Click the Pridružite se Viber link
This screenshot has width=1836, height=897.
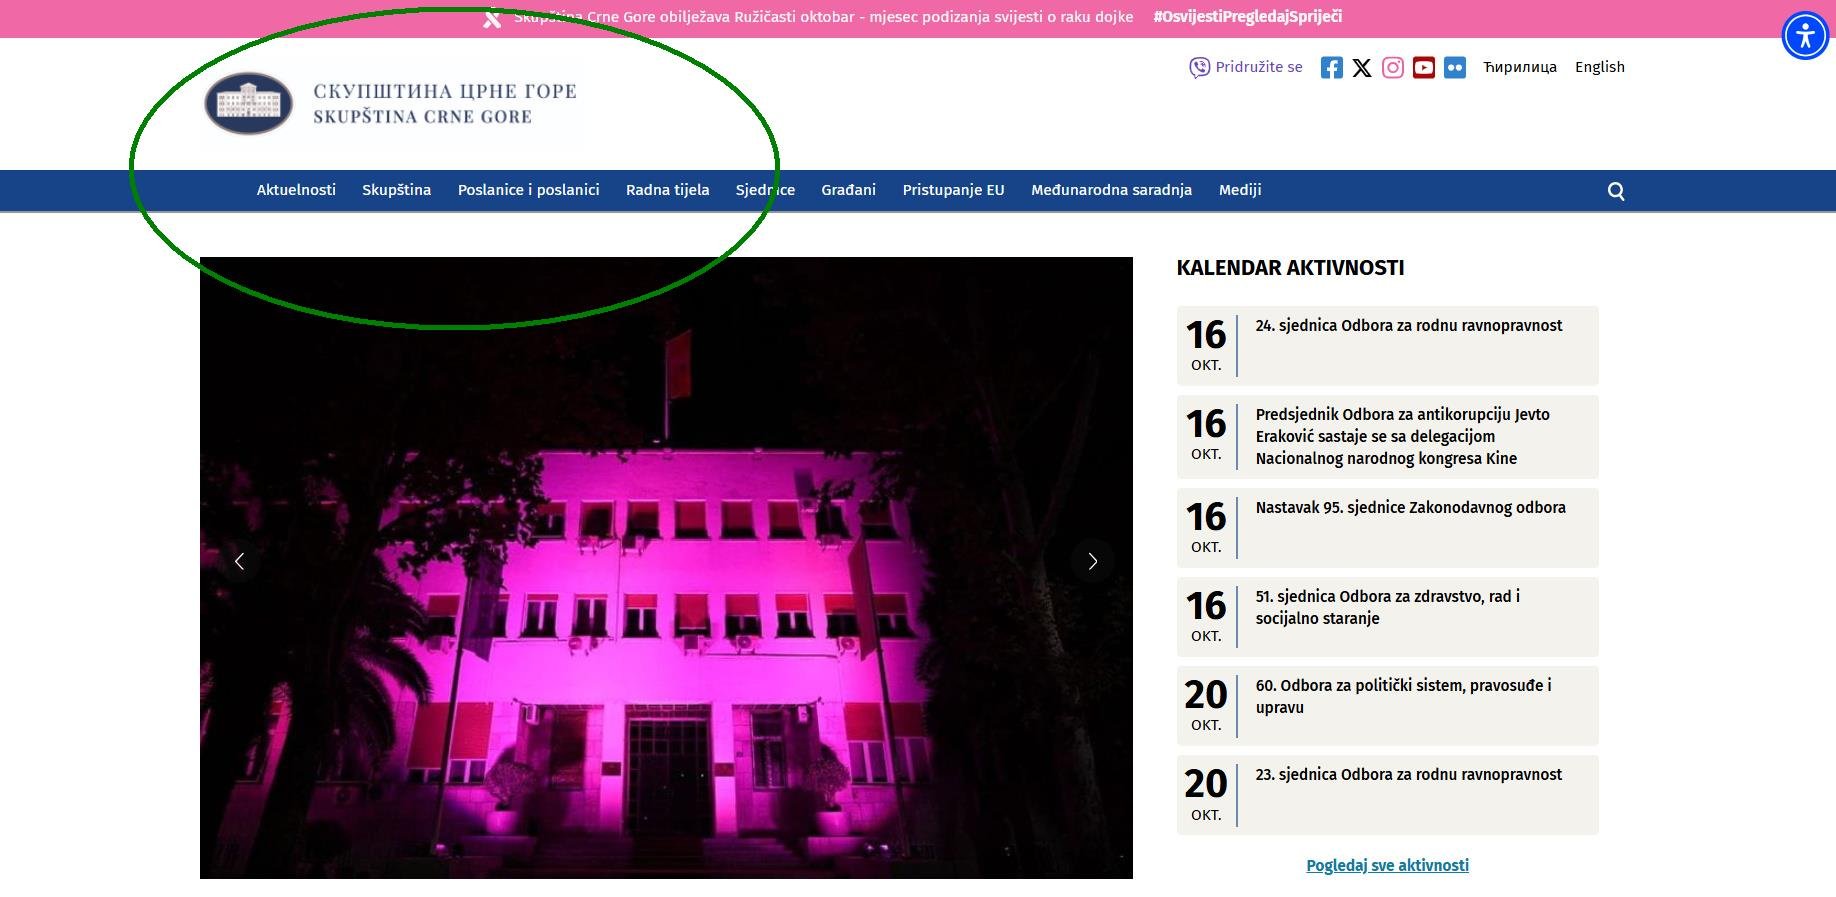coord(1246,67)
